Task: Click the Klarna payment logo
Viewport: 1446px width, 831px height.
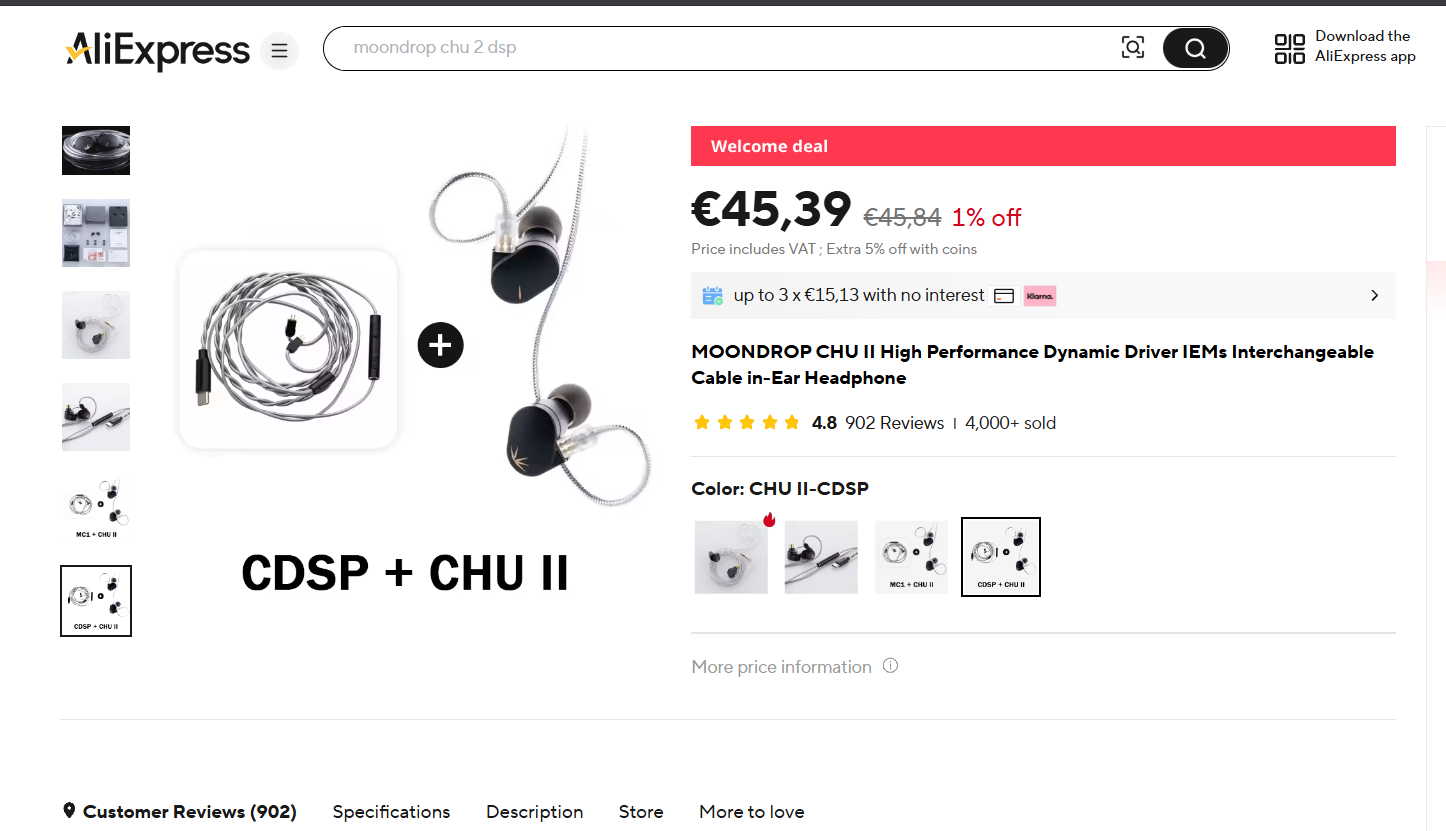Action: pyautogui.click(x=1040, y=296)
